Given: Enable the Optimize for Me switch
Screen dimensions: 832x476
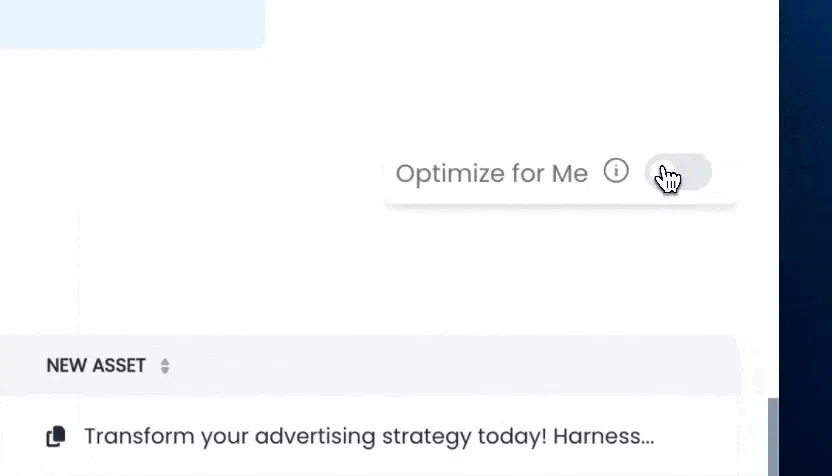Looking at the screenshot, I should click(678, 172).
